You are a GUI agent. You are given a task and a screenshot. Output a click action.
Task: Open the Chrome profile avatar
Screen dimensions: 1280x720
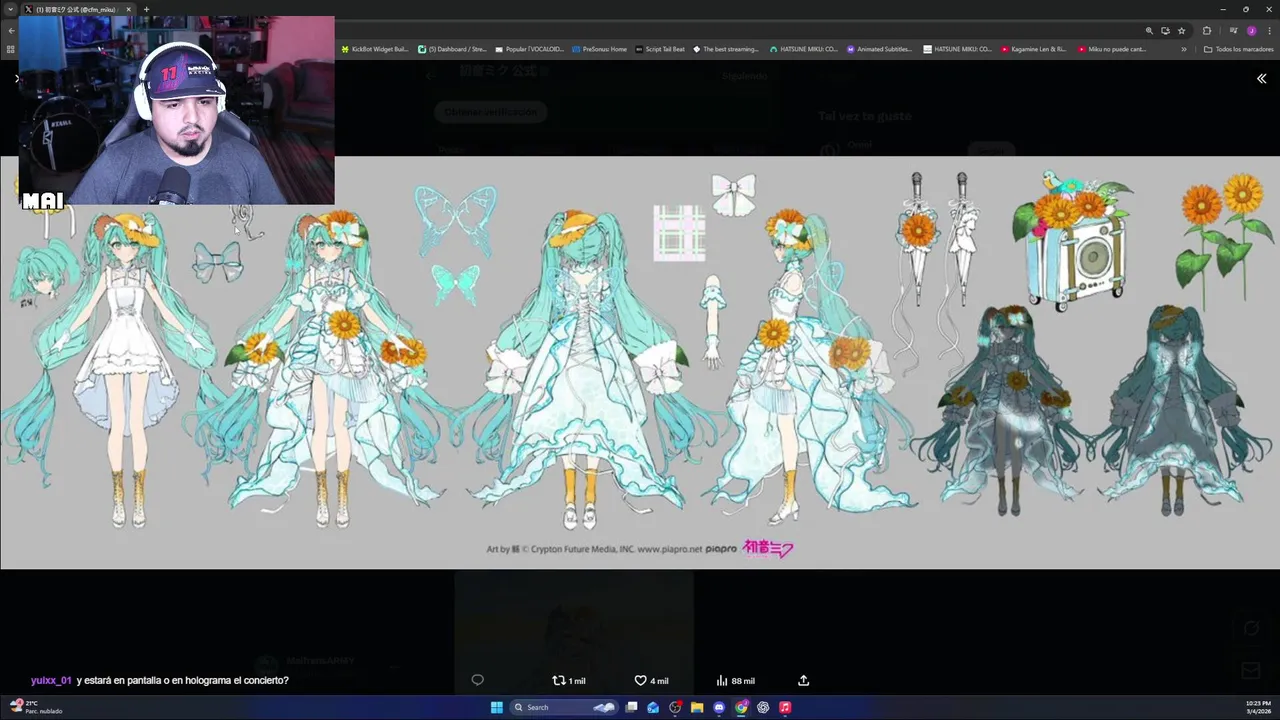tap(1252, 31)
